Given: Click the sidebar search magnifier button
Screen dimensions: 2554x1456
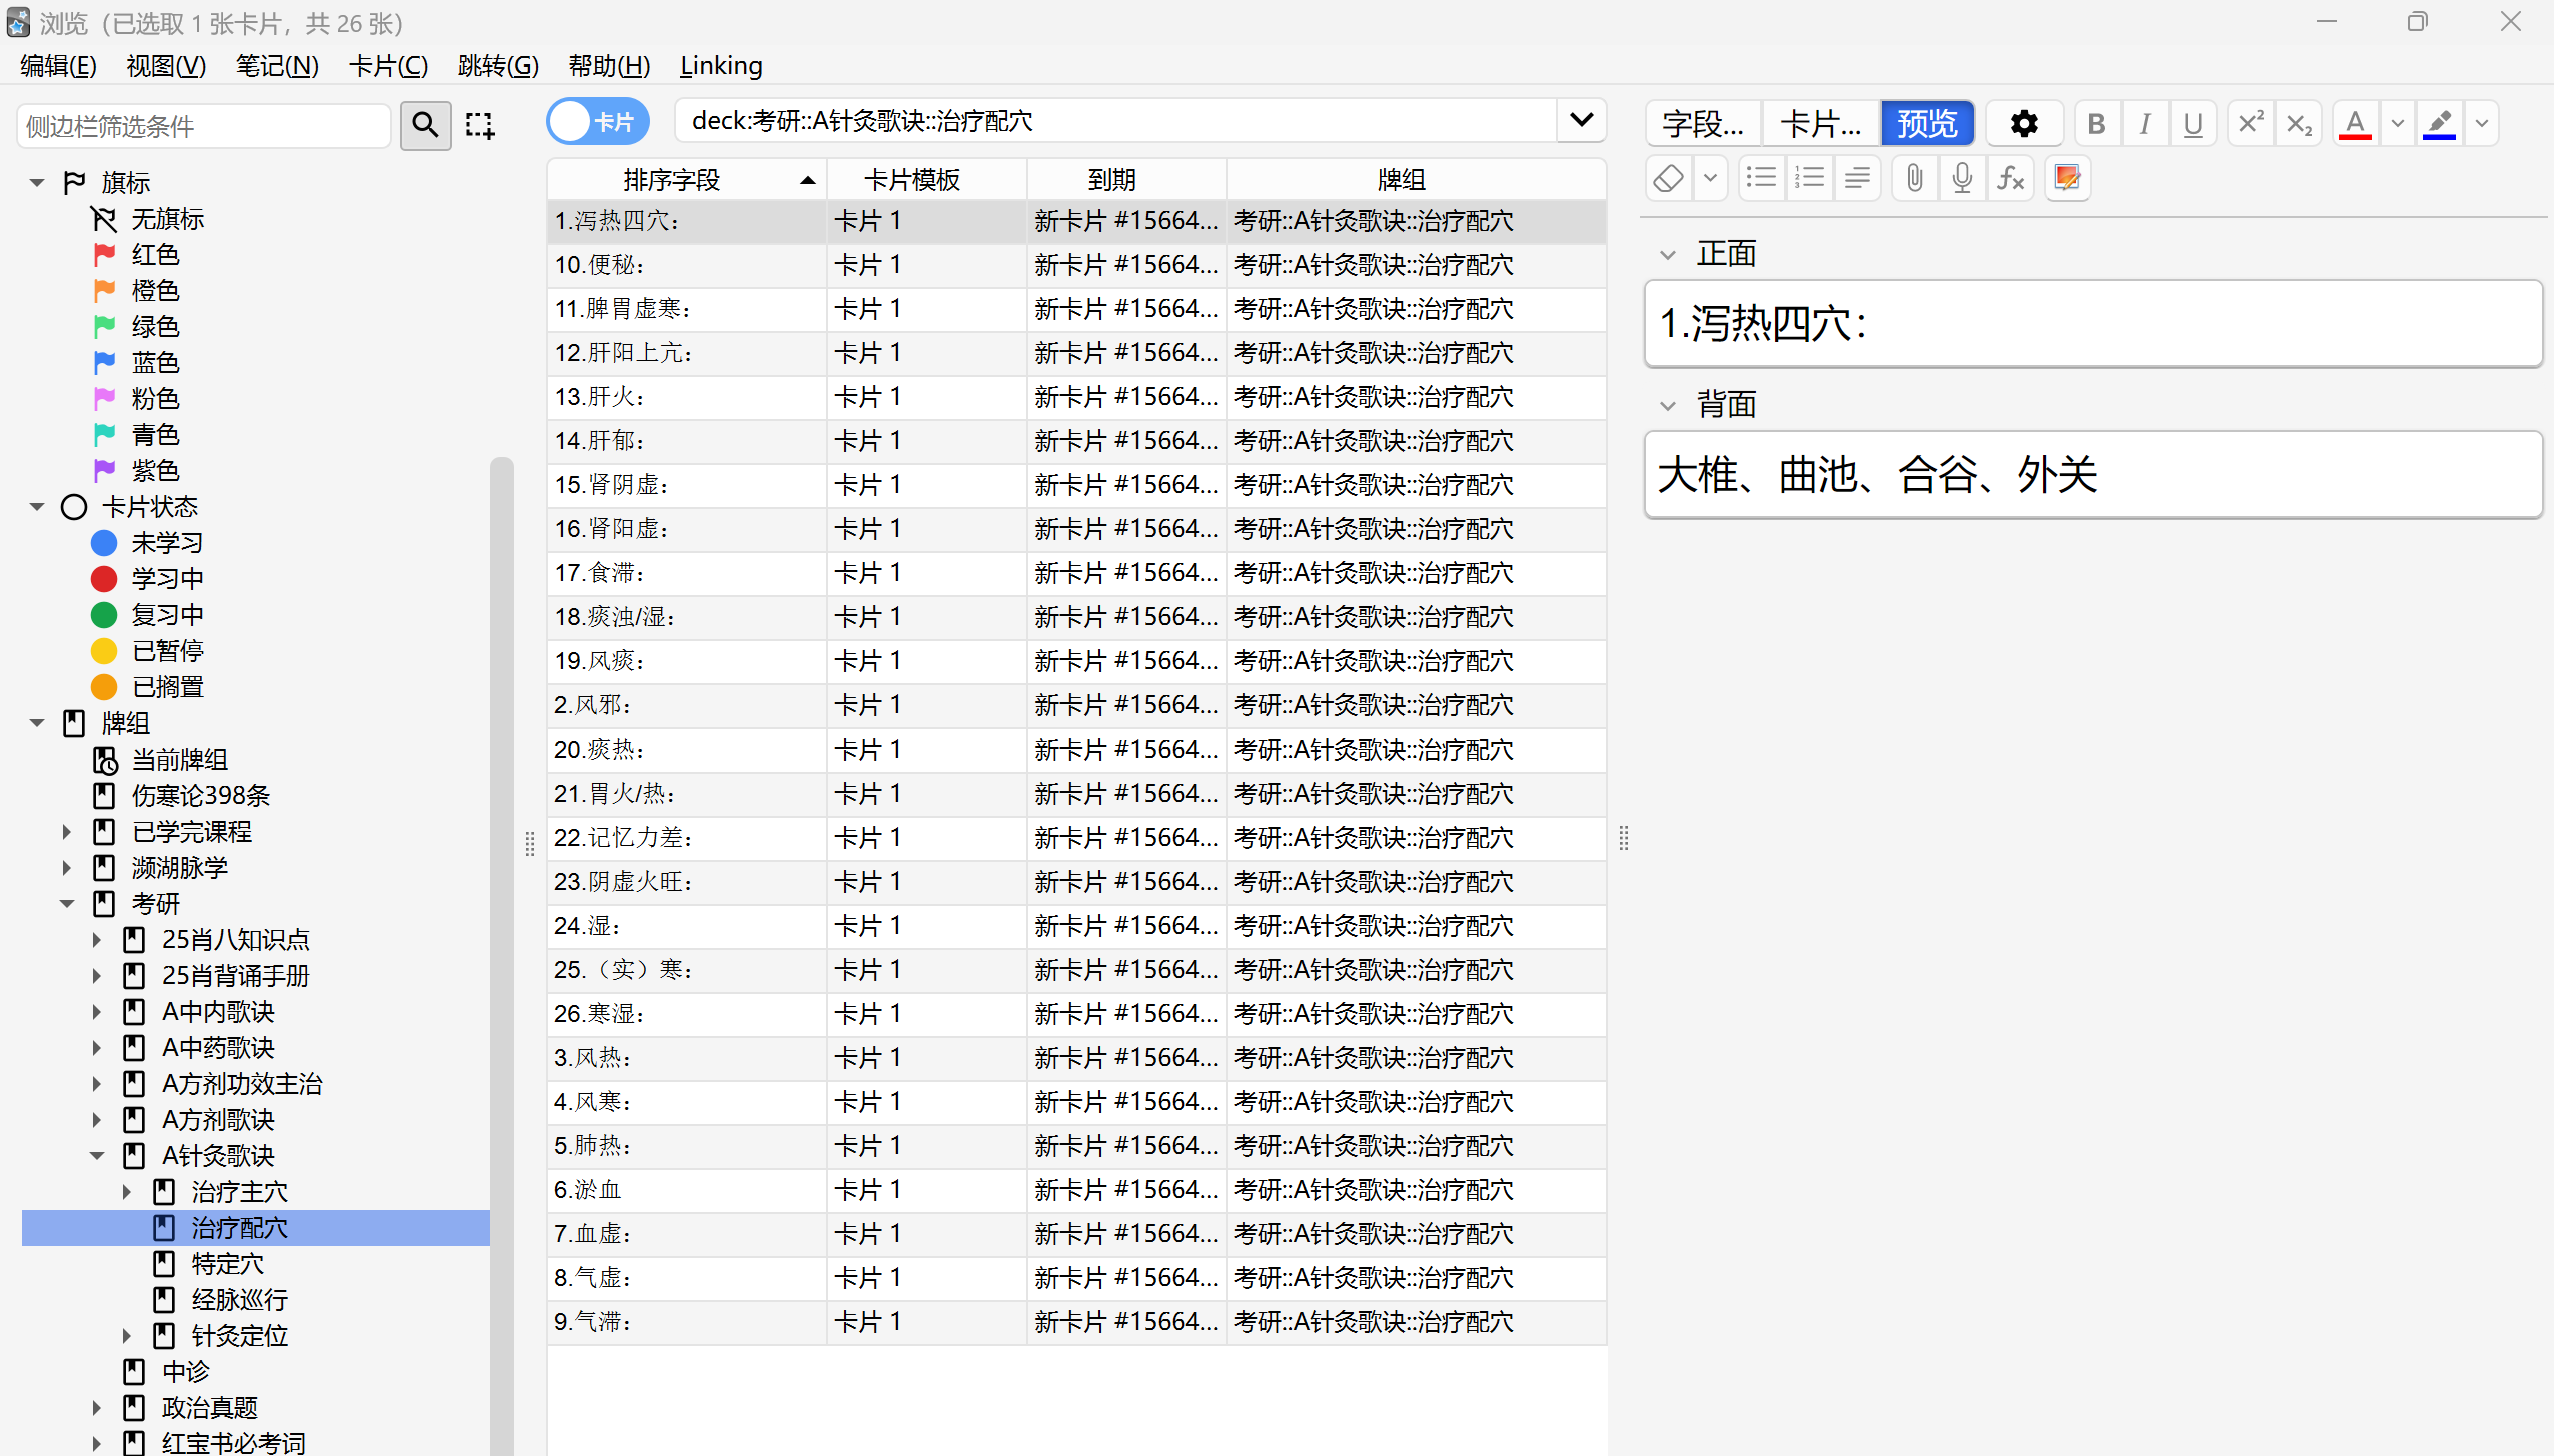Looking at the screenshot, I should 425,125.
